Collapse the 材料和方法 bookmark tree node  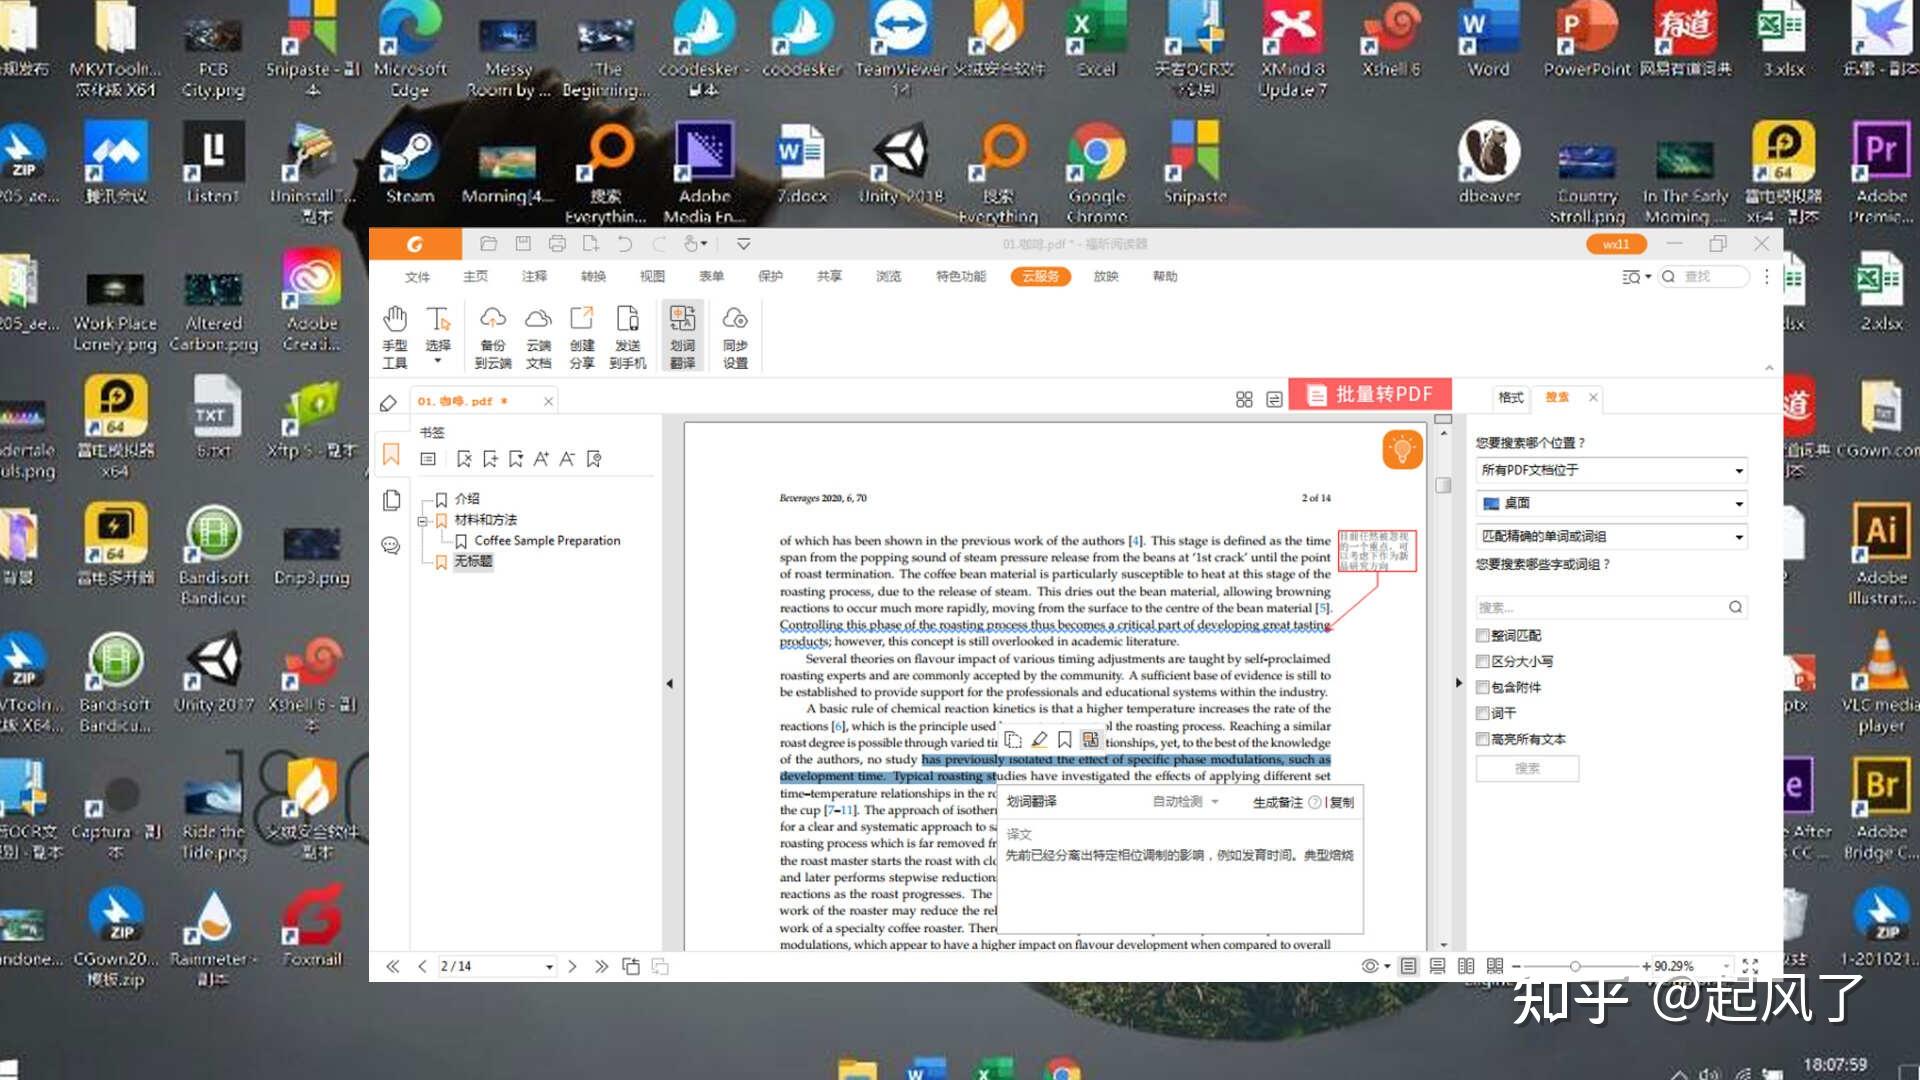[x=422, y=521]
